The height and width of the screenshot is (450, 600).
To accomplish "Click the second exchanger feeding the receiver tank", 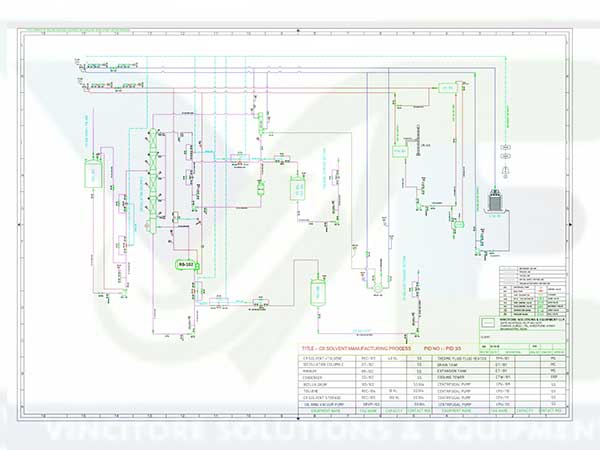I will [x=282, y=157].
